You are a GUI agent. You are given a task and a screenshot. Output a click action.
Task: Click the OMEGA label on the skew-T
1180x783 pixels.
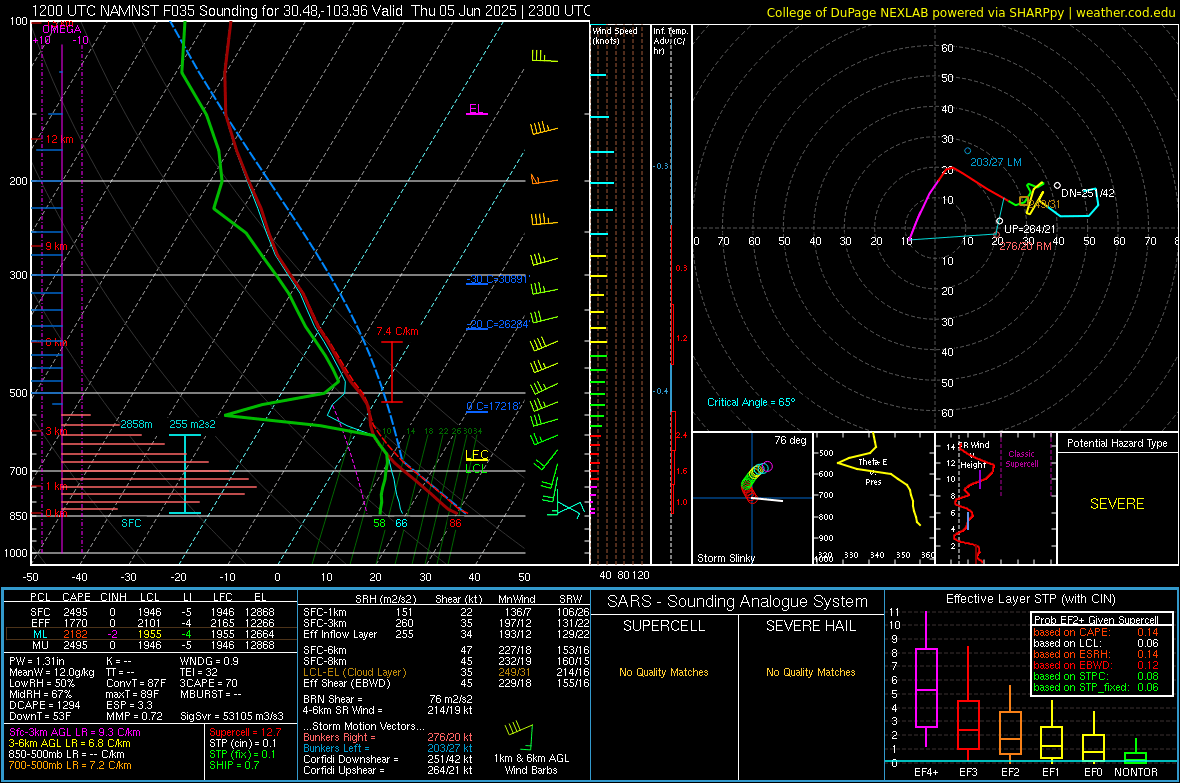pyautogui.click(x=62, y=29)
